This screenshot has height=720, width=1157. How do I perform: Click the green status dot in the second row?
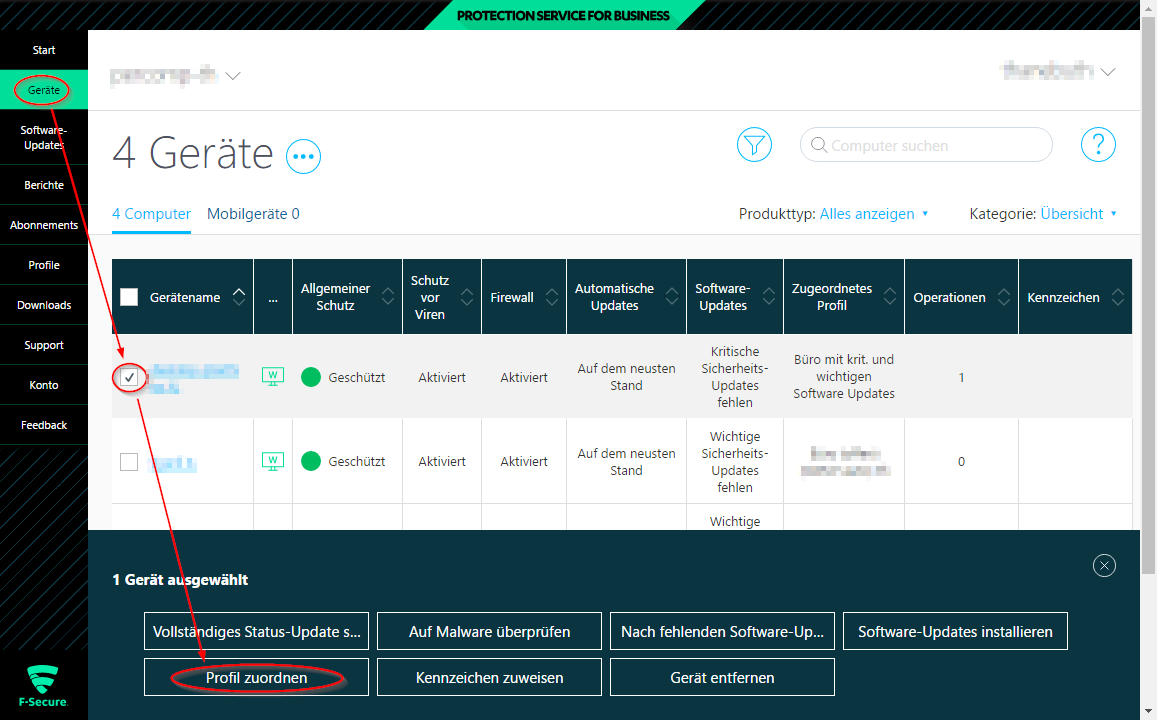click(311, 461)
